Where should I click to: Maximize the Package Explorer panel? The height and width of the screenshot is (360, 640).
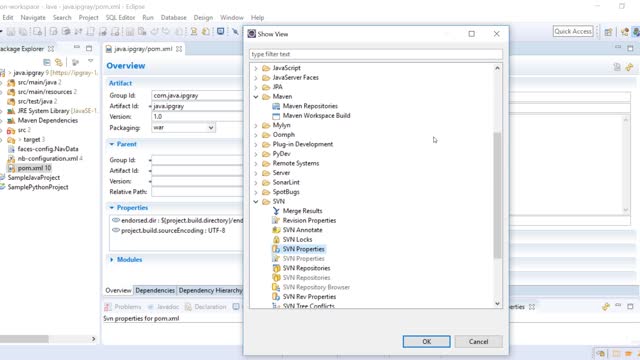click(89, 48)
